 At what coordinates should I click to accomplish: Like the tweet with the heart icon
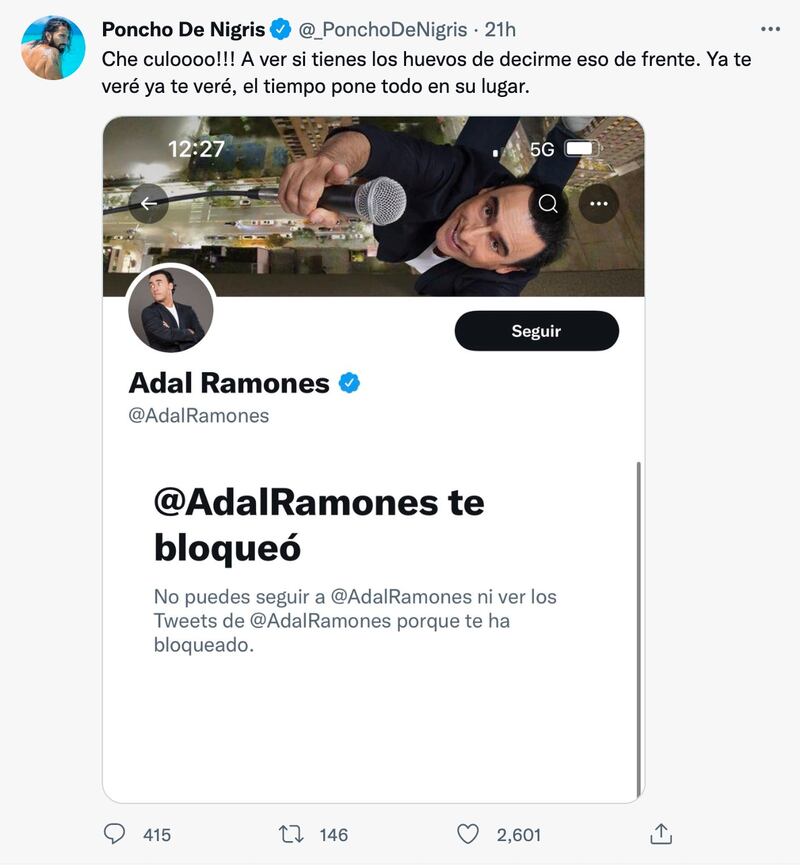468,834
